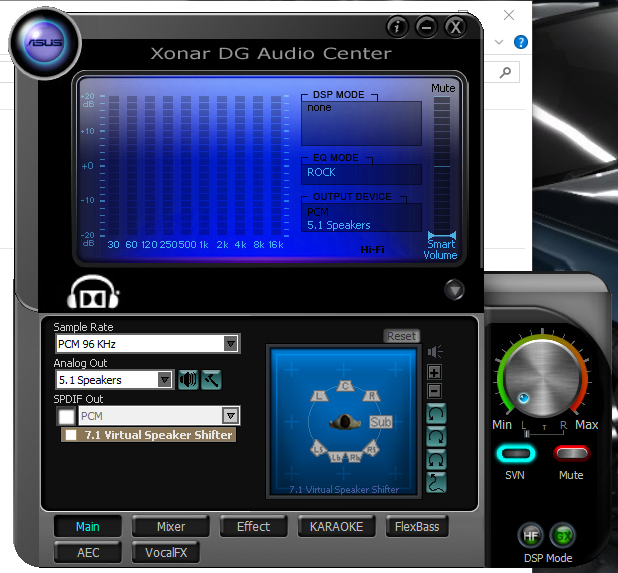The image size is (618, 573).
Task: Click the Mute label on the display panel
Action: pos(443,88)
